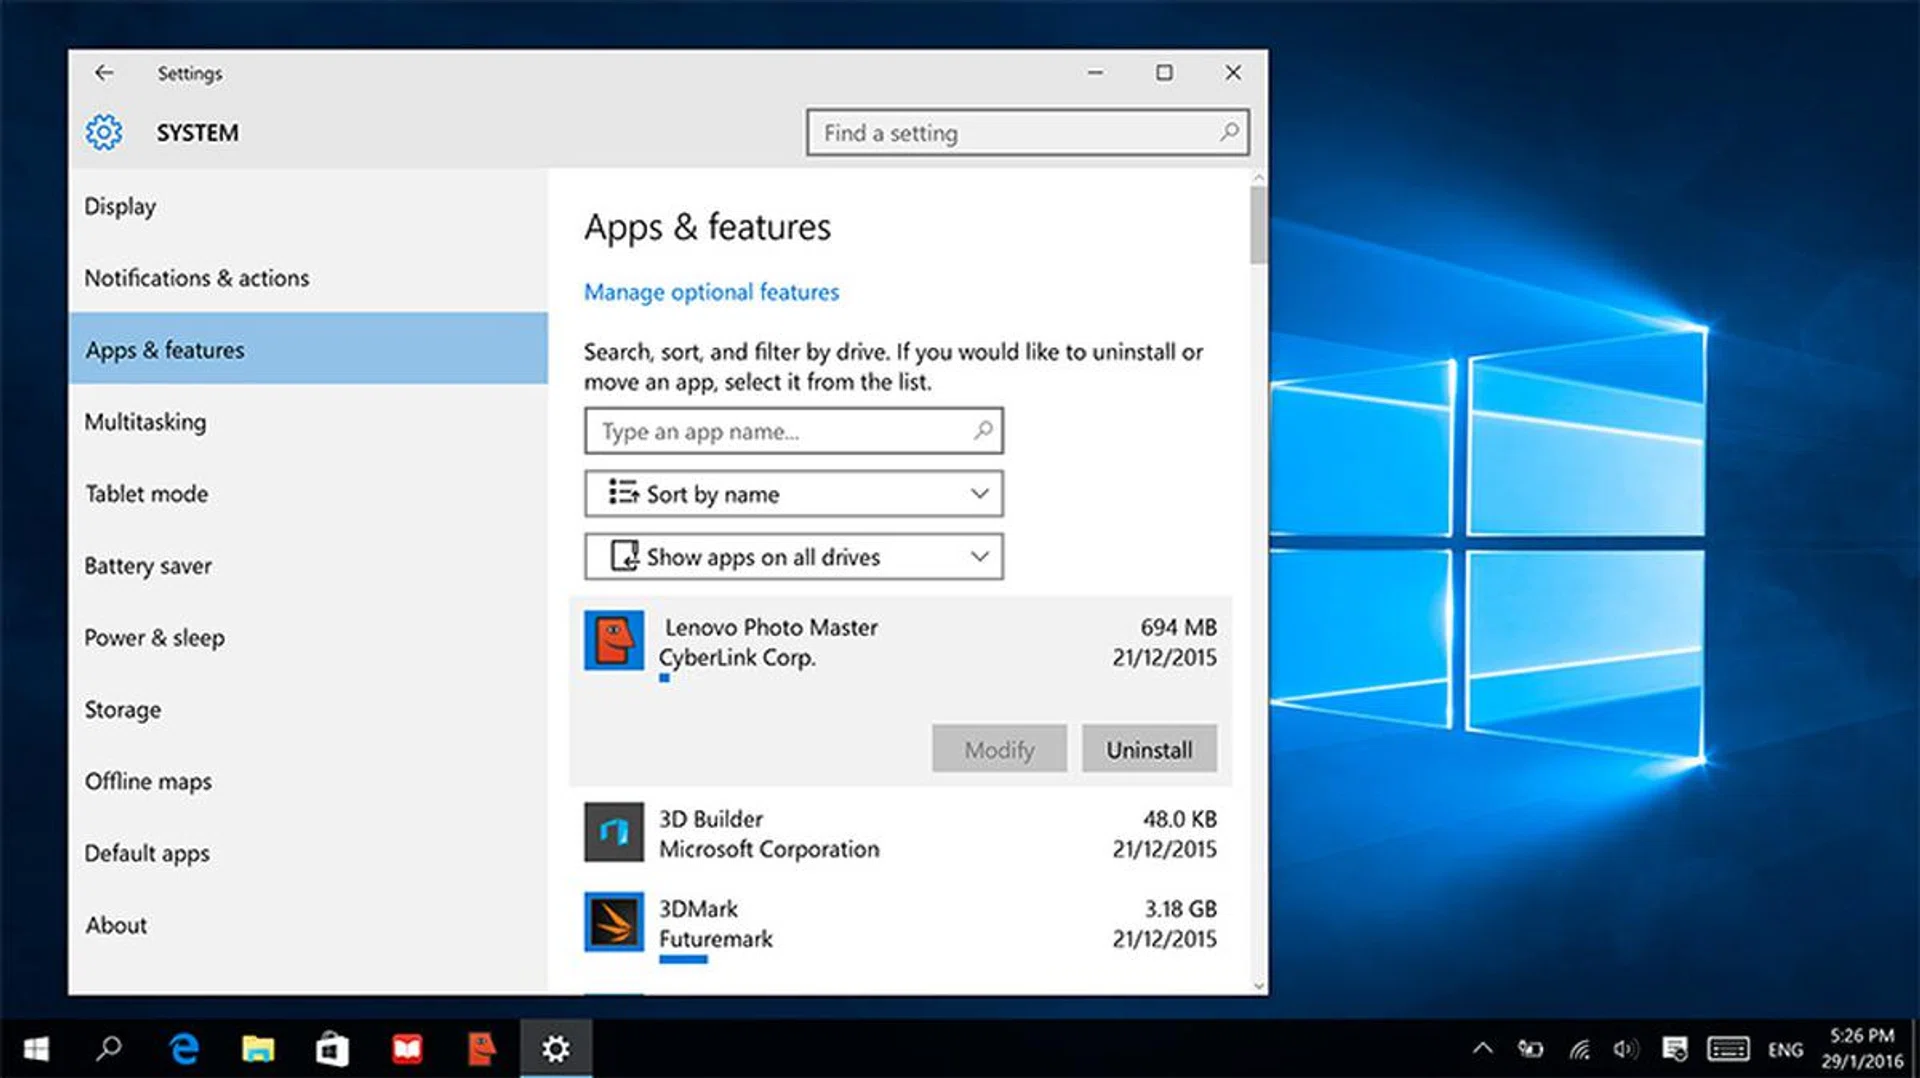Open File Explorer from the taskbar

258,1048
